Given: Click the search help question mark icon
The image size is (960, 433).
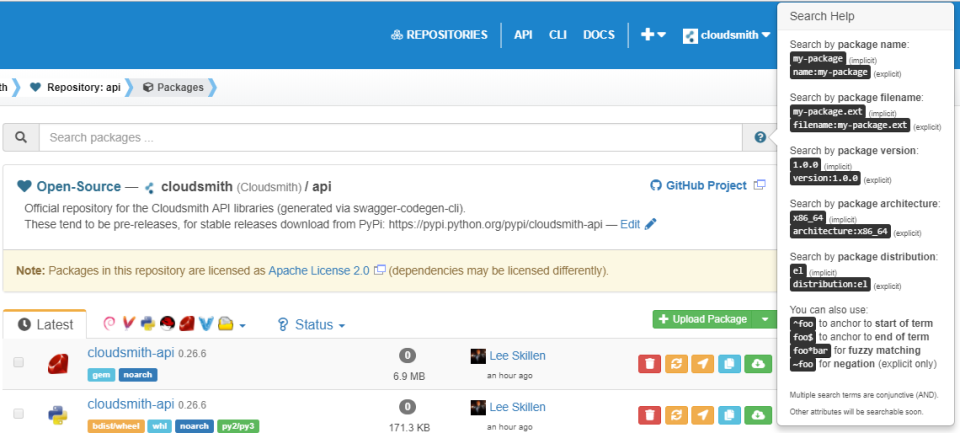Looking at the screenshot, I should pyautogui.click(x=760, y=137).
